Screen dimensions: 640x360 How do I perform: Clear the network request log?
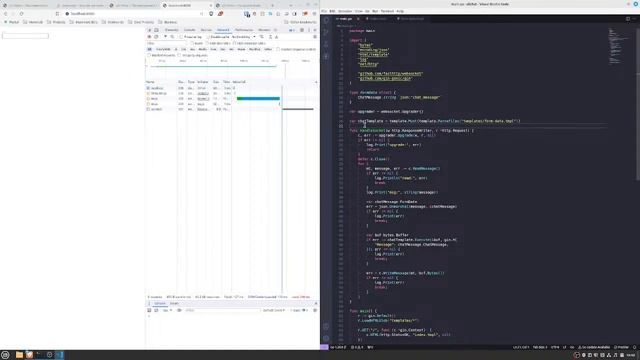coord(156,37)
